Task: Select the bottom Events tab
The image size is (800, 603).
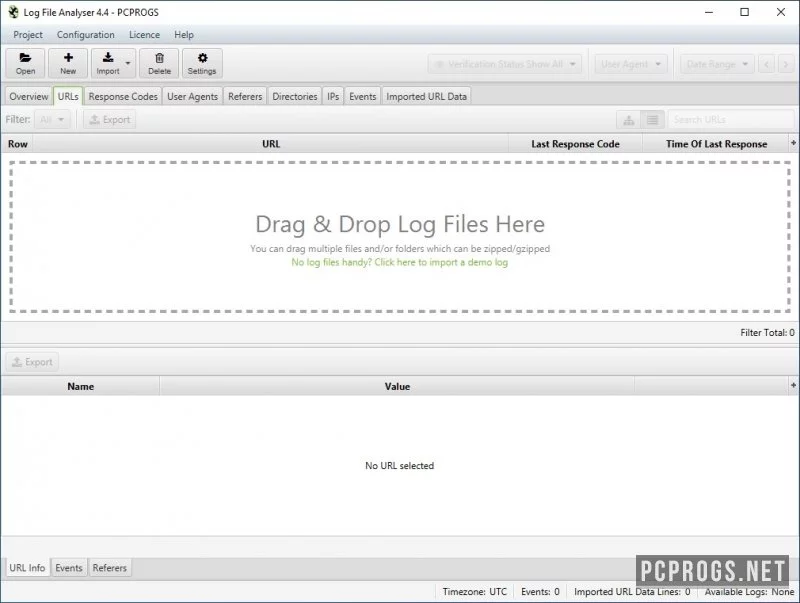Action: click(69, 568)
